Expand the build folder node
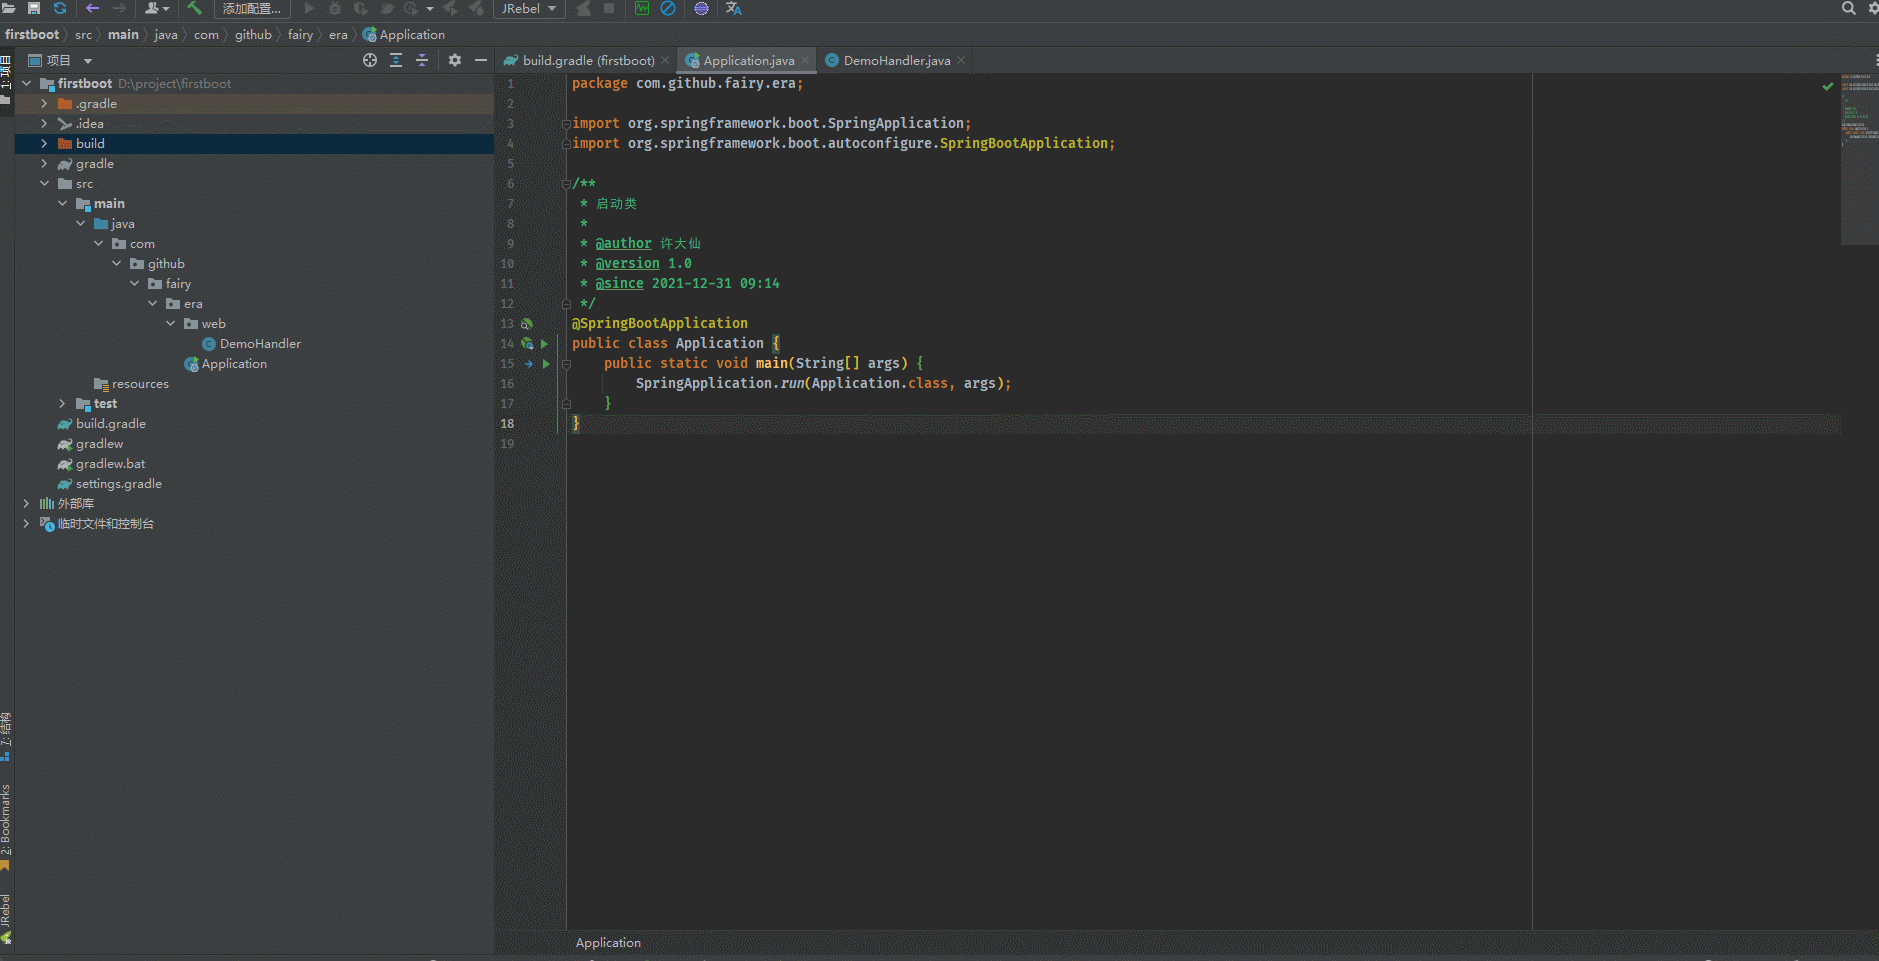Viewport: 1879px width, 961px height. [44, 144]
